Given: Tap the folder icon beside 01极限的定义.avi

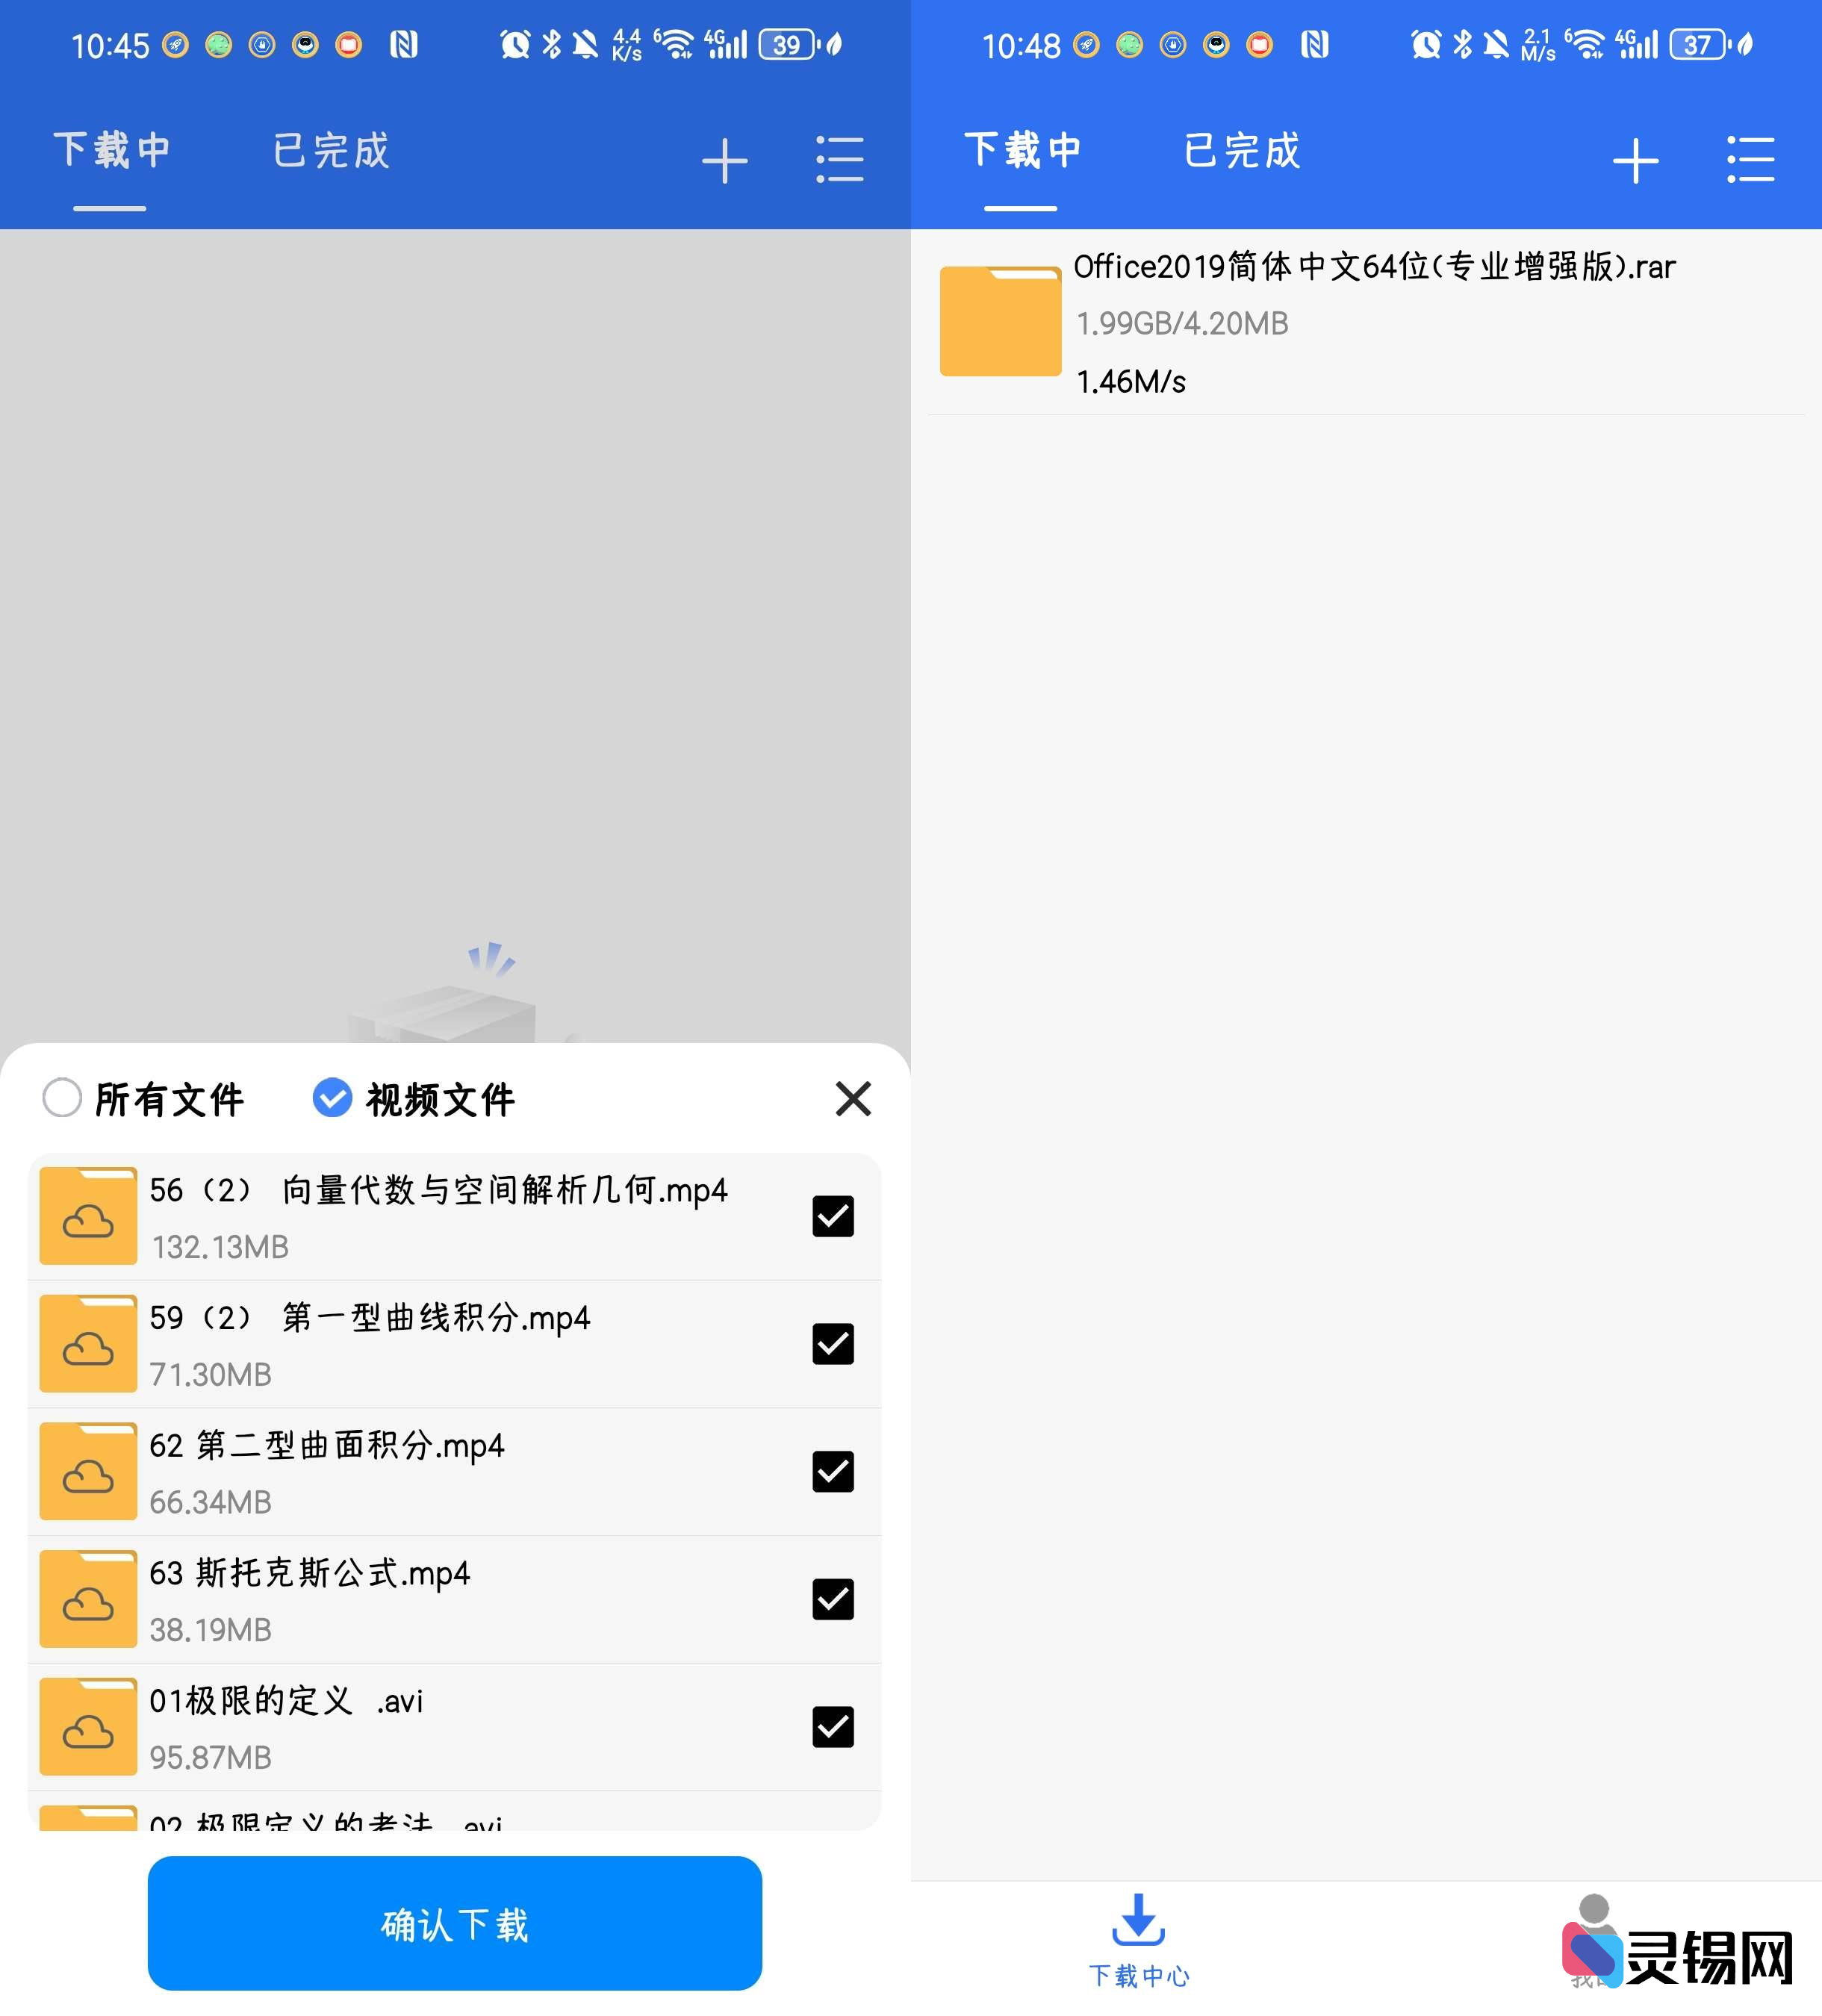Looking at the screenshot, I should click(88, 1727).
